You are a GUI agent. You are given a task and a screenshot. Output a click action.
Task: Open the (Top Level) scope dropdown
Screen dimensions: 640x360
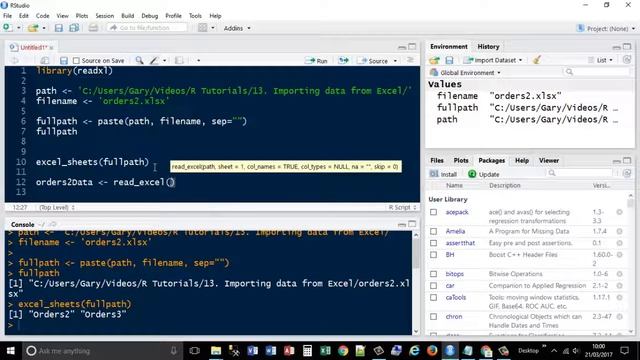[57, 207]
